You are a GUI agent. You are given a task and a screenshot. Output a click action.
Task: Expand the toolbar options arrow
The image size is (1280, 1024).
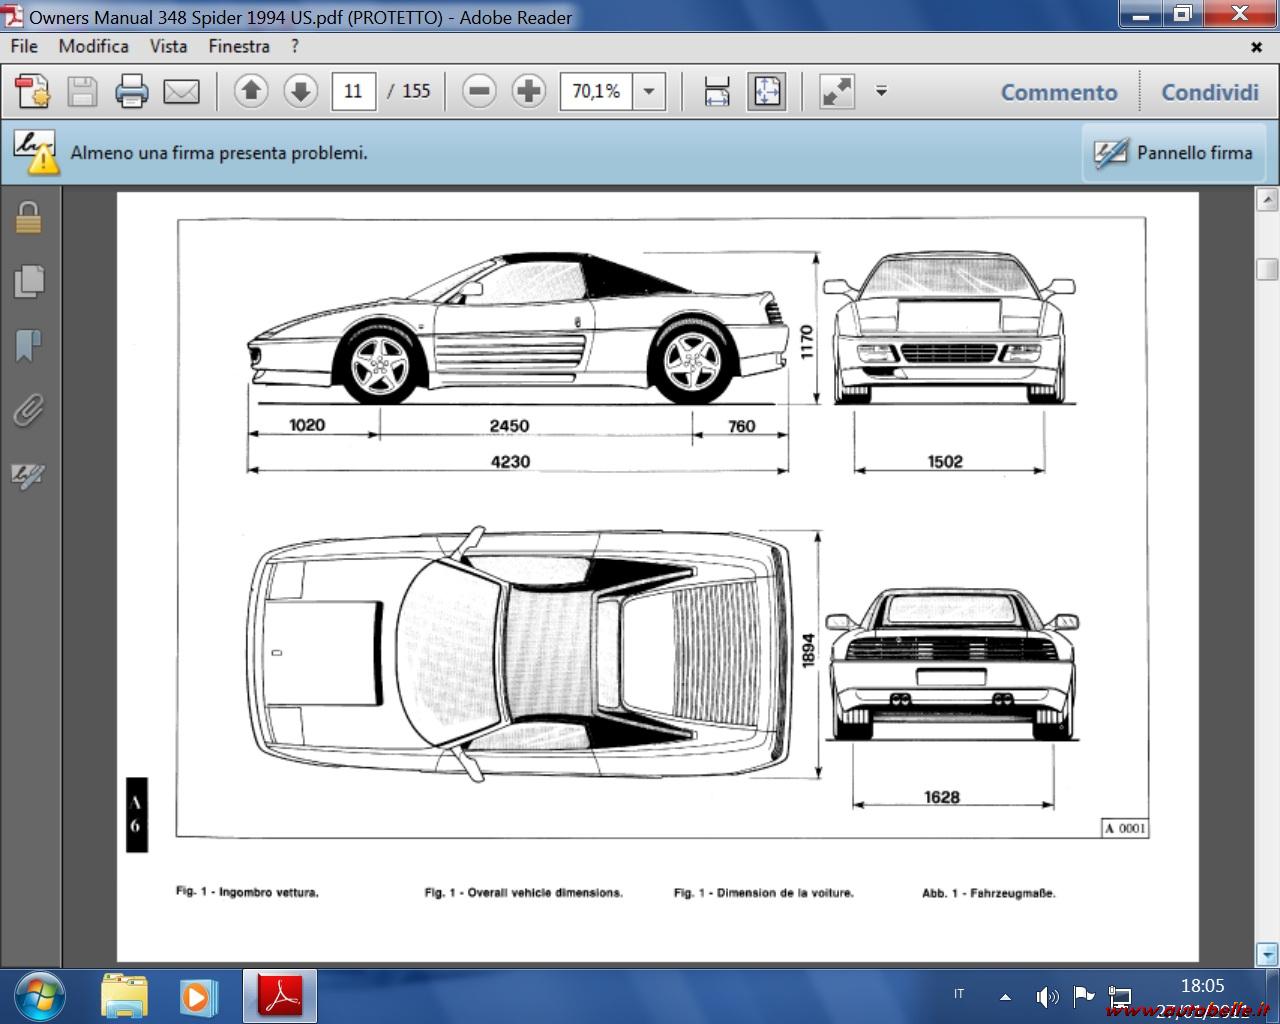pos(881,91)
